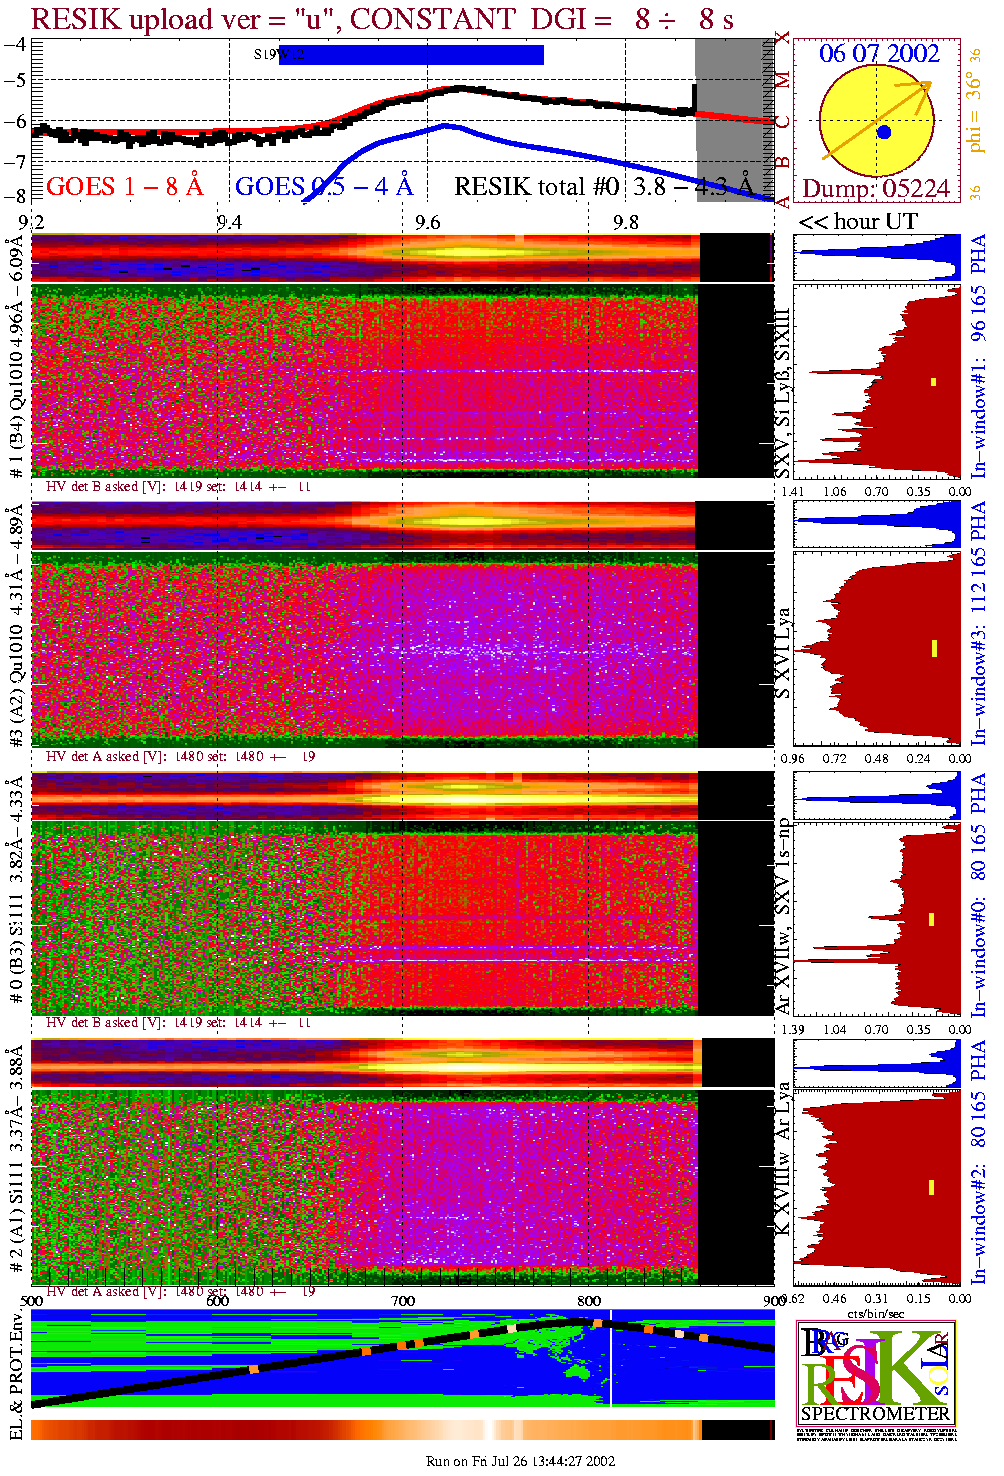Click the yellow marker in In-window#2 spectrum
1004x1476 pixels.
(x=931, y=1187)
